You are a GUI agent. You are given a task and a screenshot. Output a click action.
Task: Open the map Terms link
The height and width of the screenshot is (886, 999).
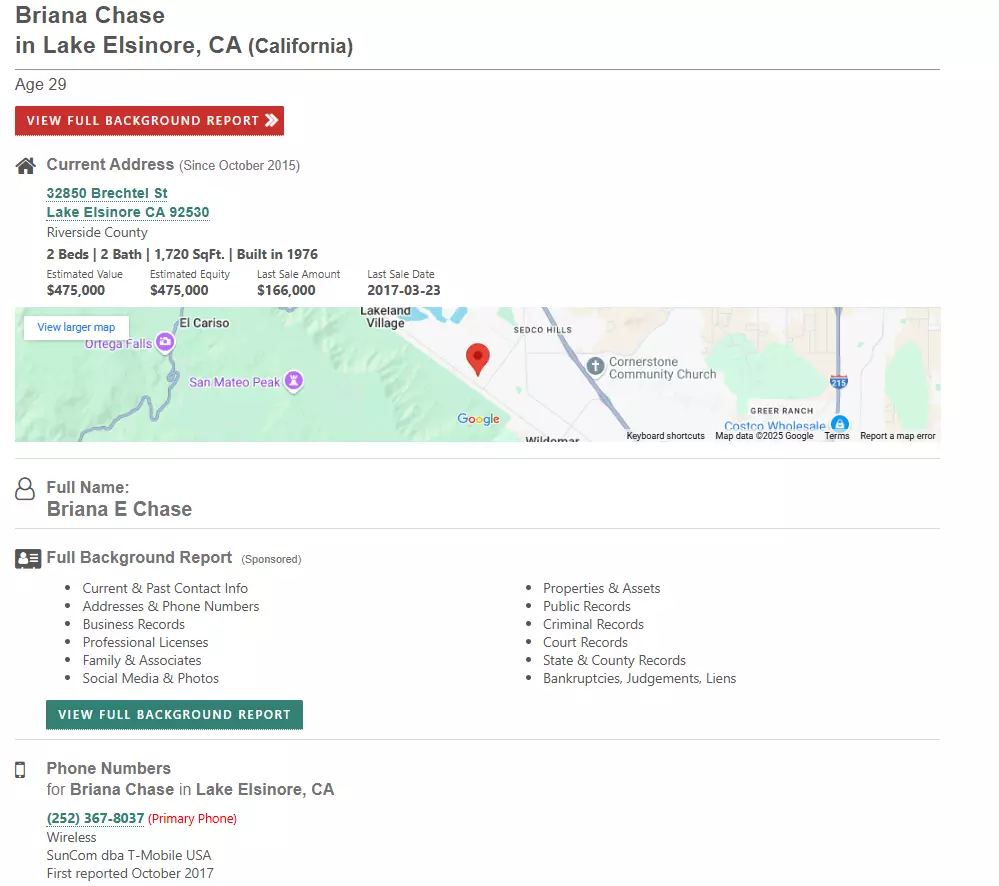(837, 436)
